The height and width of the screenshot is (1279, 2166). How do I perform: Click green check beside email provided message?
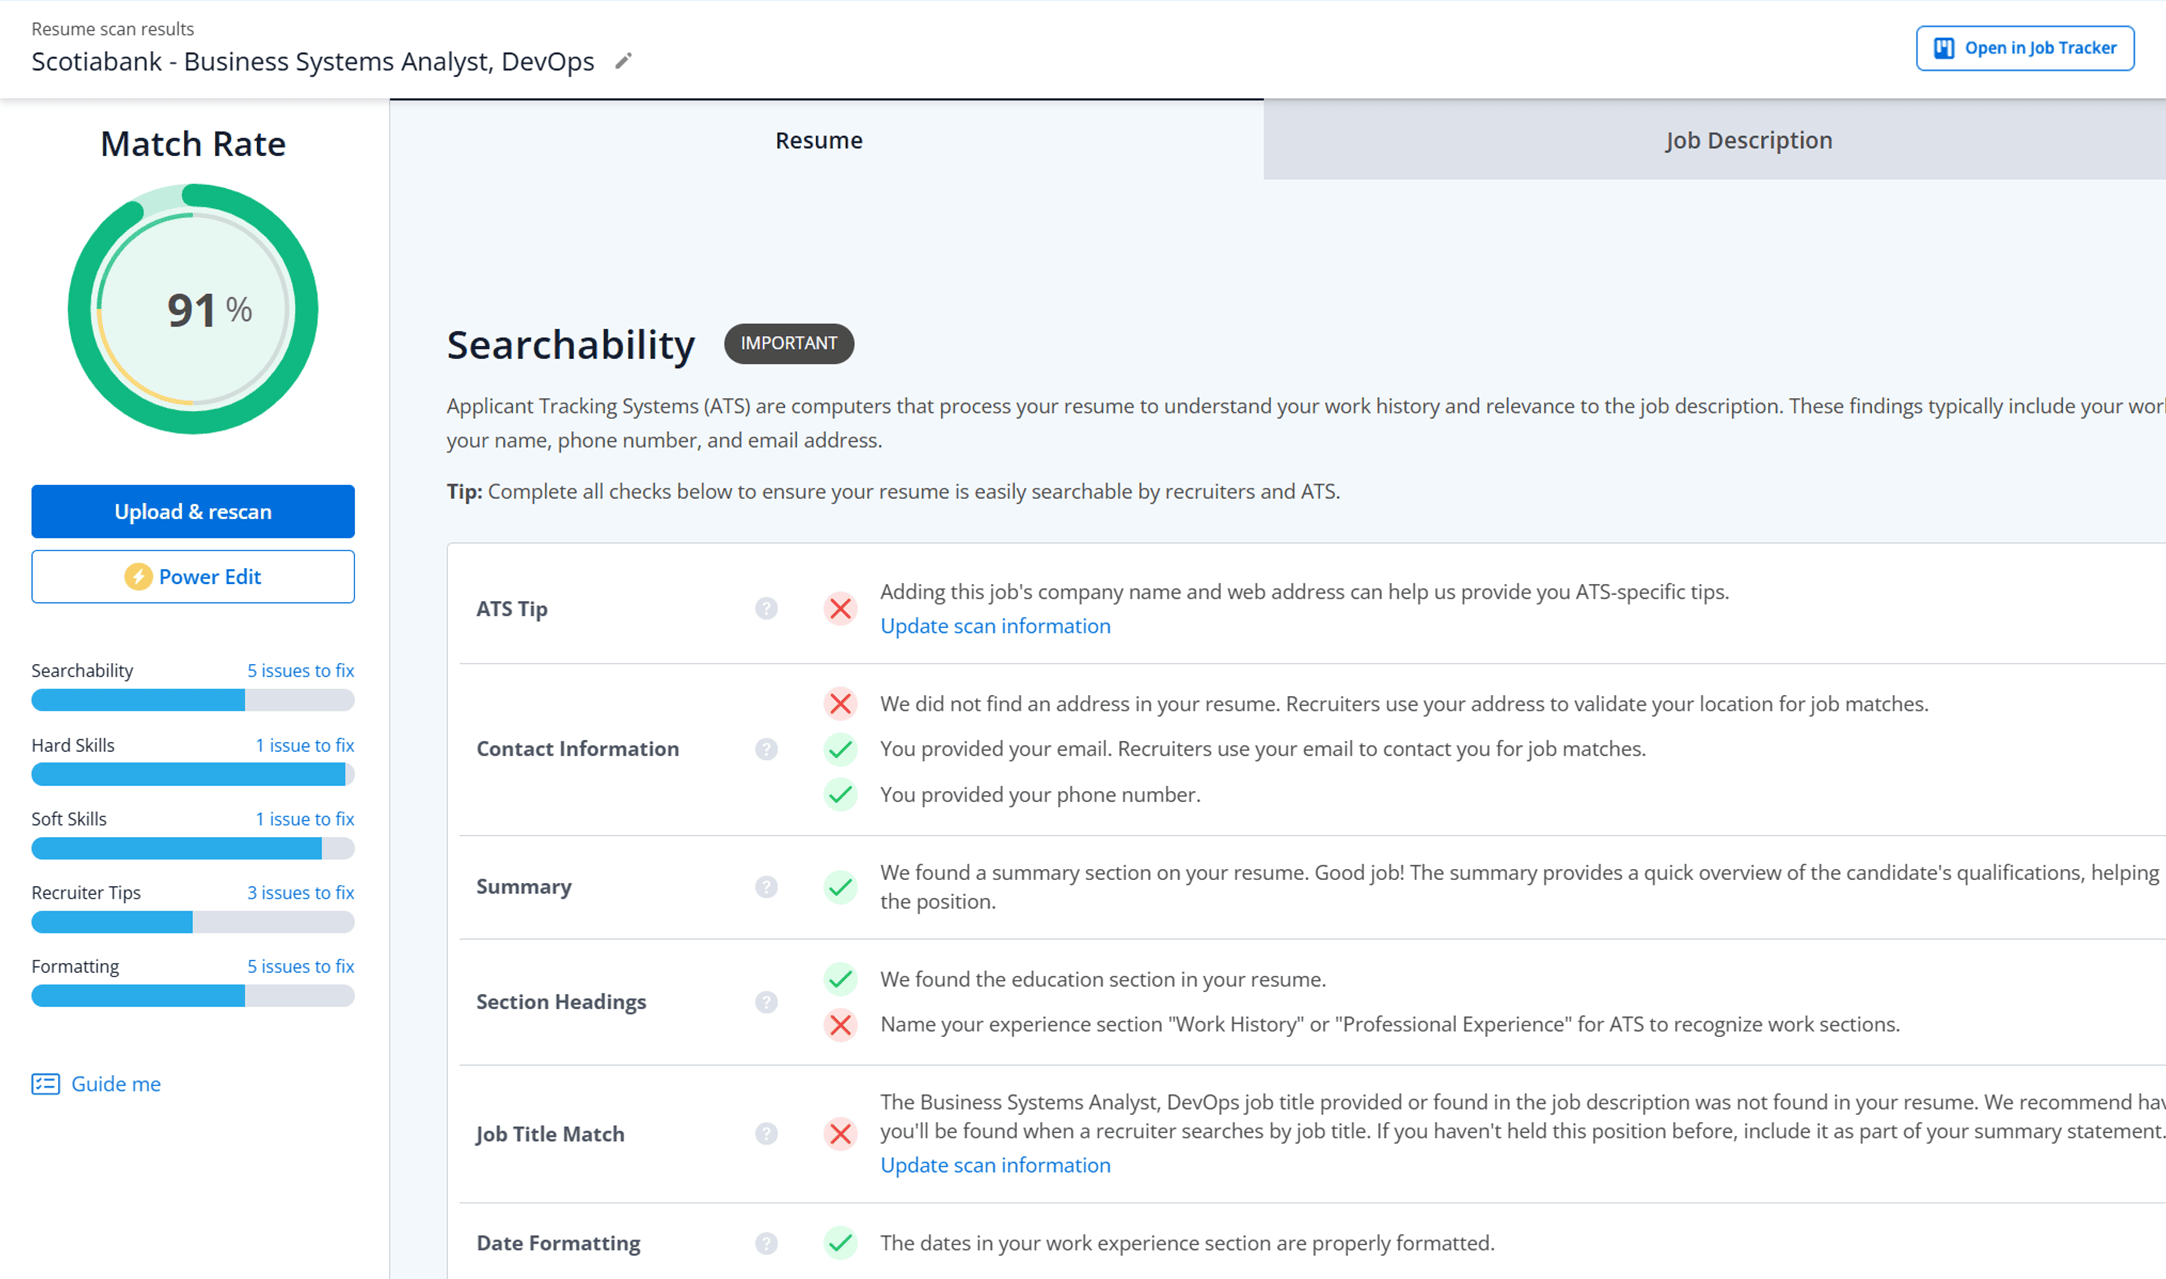pos(840,749)
